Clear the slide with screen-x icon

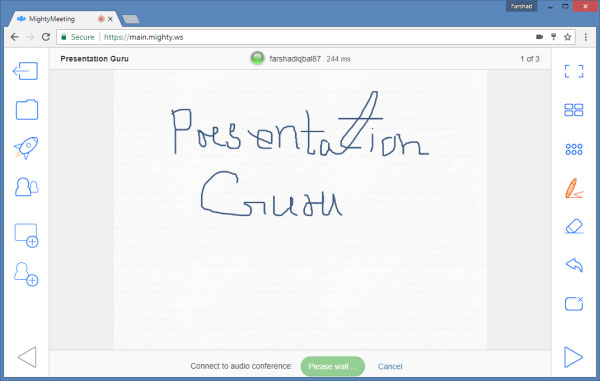click(574, 304)
